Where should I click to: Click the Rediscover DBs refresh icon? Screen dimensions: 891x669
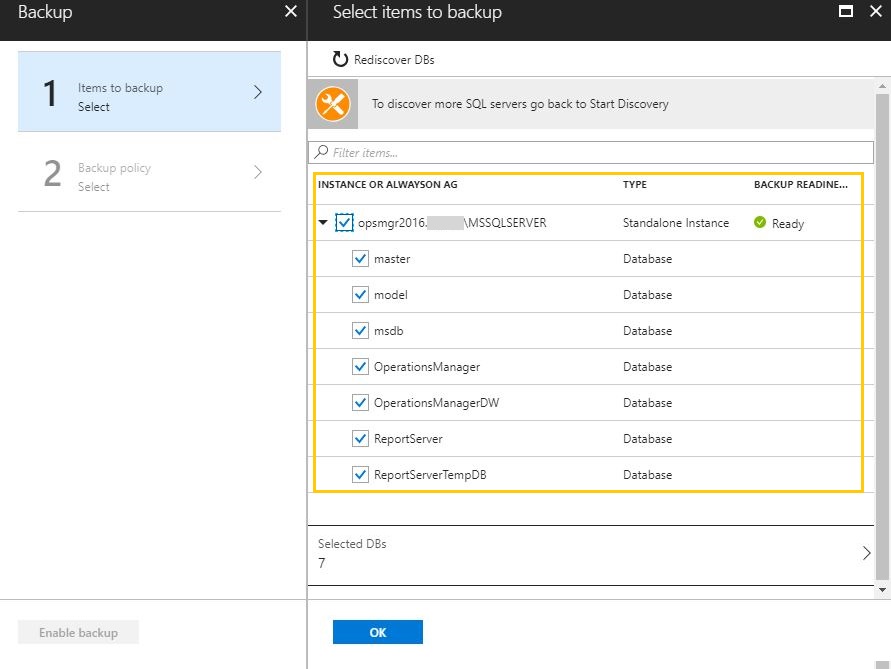click(x=340, y=59)
